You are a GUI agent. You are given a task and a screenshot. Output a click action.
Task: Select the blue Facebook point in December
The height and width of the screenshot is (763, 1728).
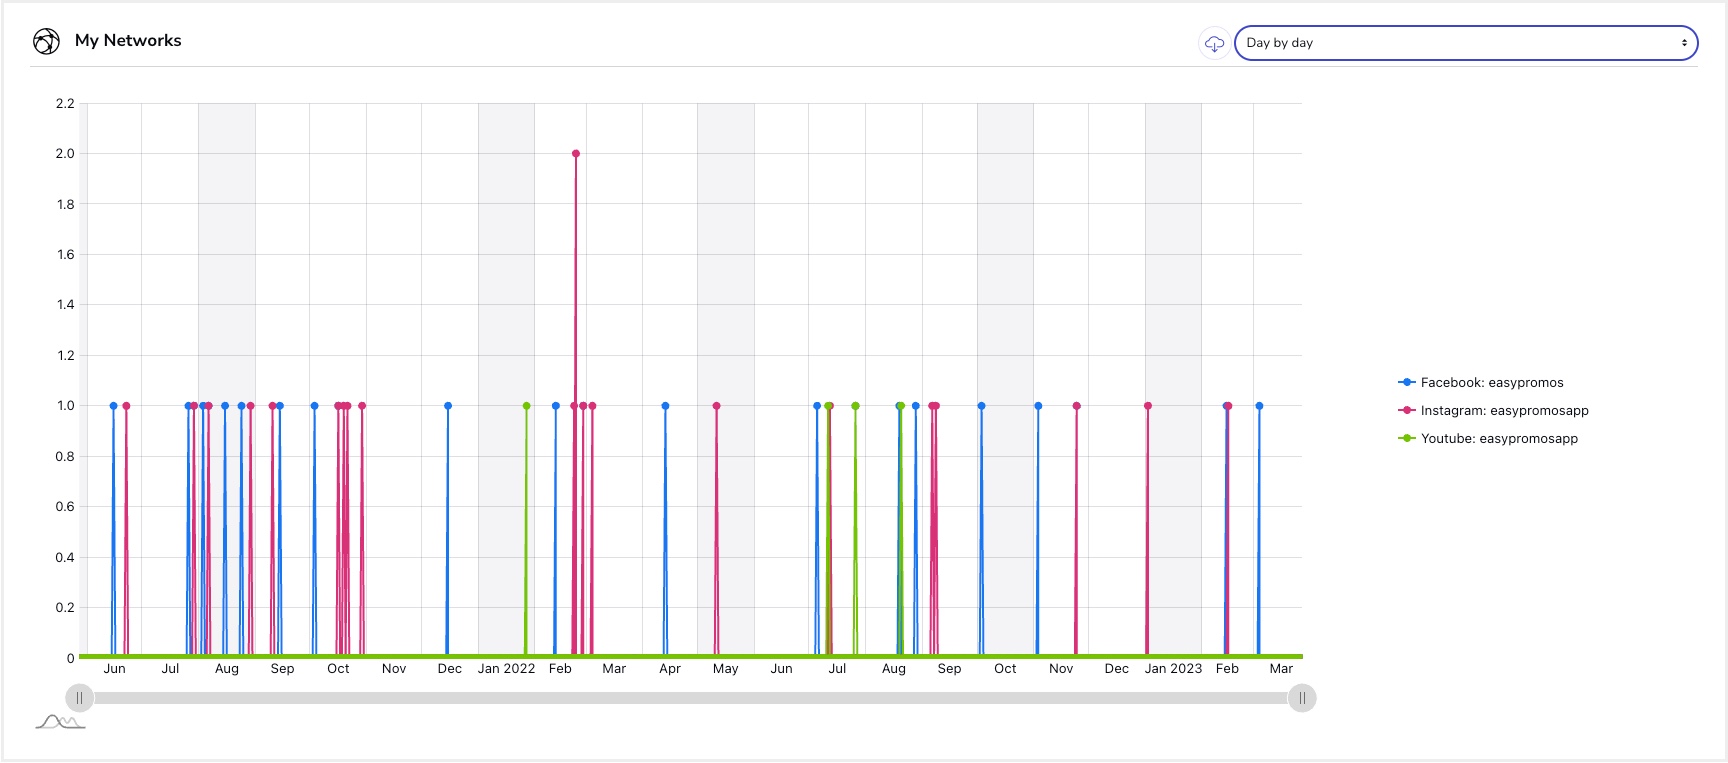(448, 406)
